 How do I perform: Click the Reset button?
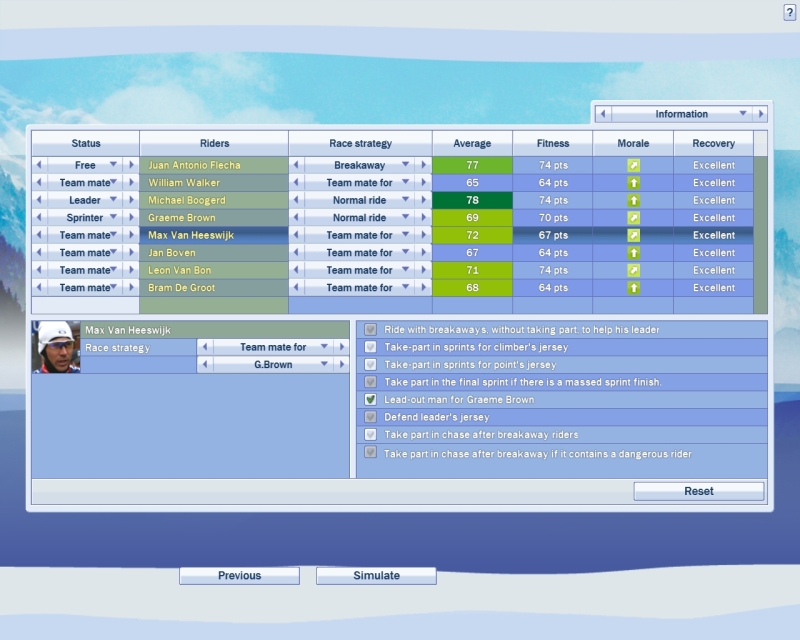(x=698, y=491)
